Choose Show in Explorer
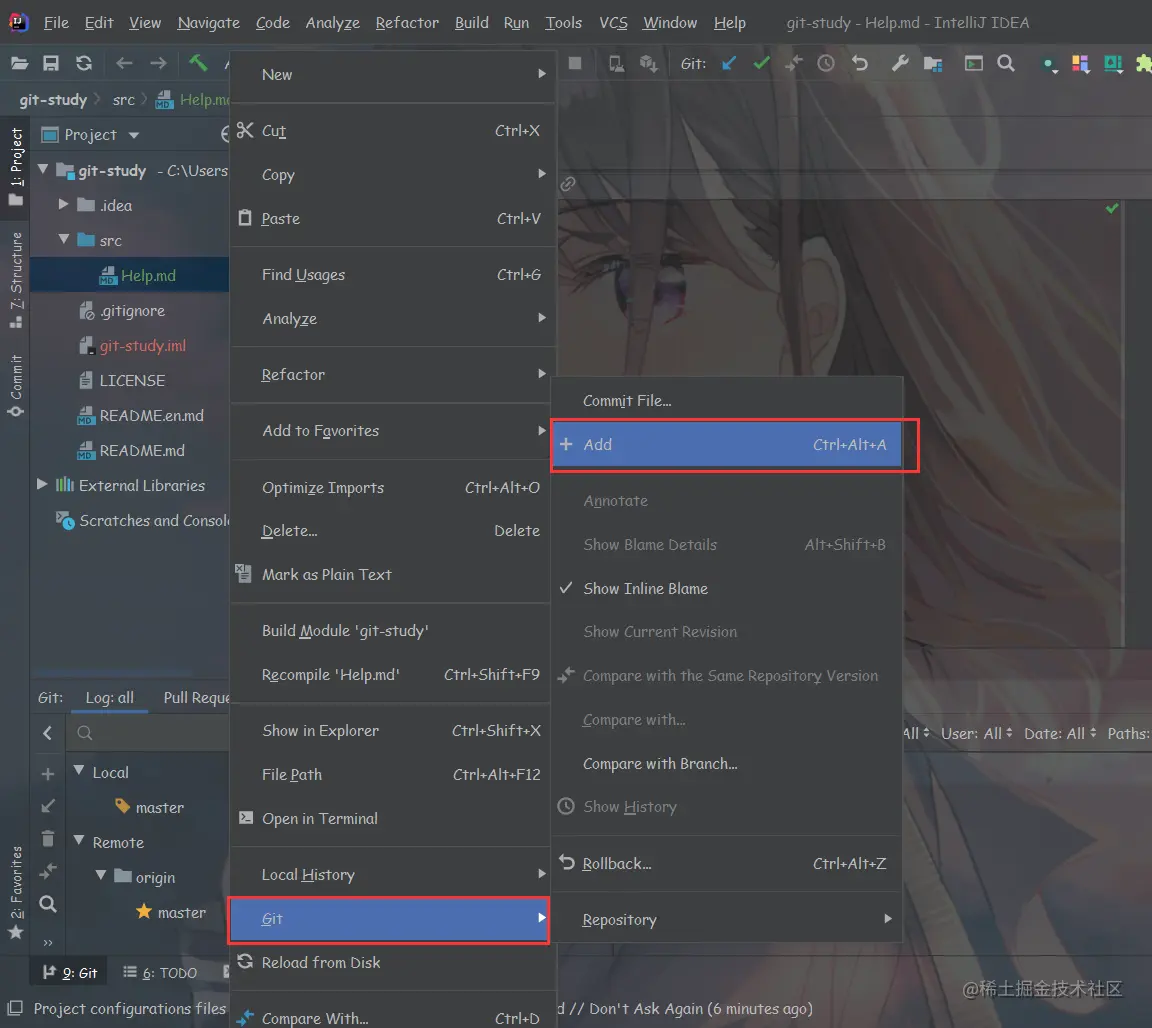This screenshot has width=1152, height=1028. click(x=389, y=730)
